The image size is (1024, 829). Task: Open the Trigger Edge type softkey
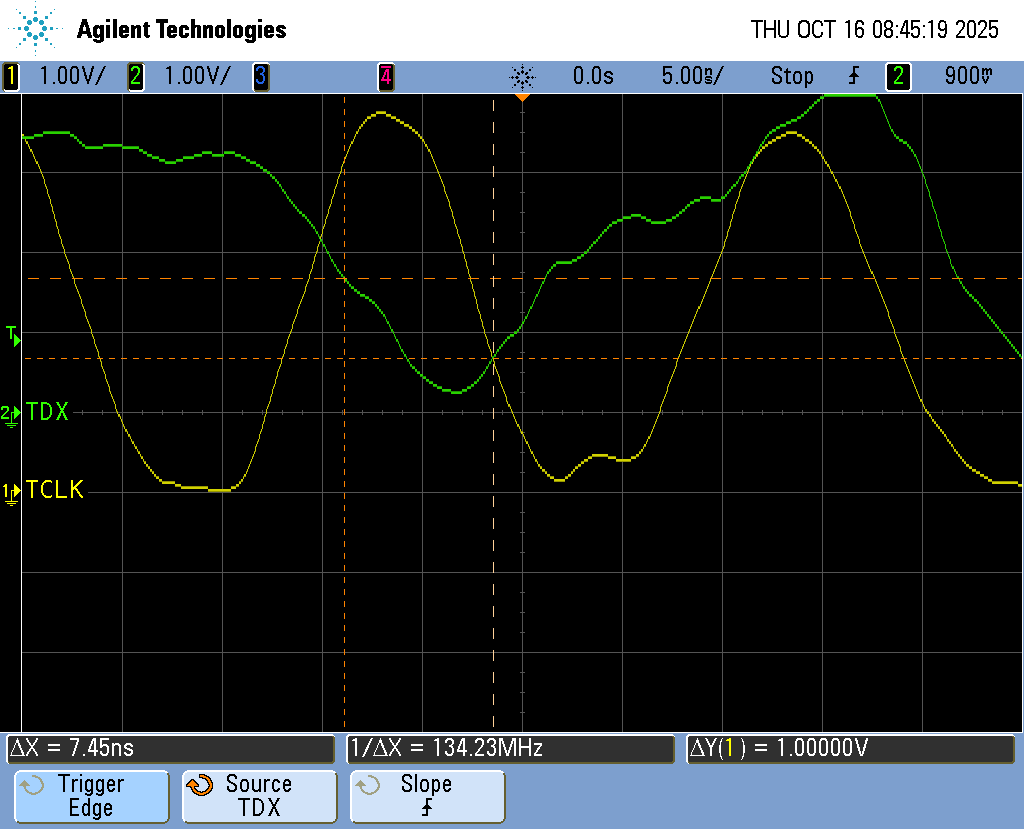click(91, 796)
